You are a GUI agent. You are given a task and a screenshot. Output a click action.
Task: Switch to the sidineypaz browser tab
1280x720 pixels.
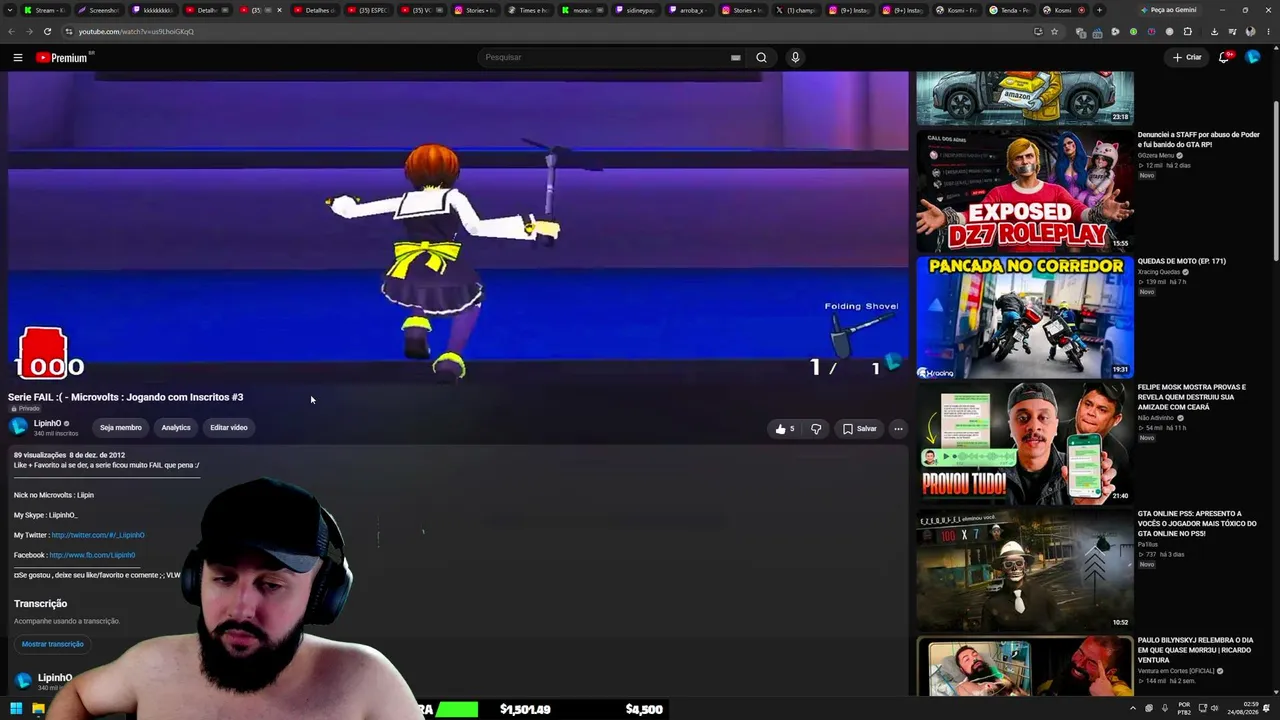tap(636, 10)
